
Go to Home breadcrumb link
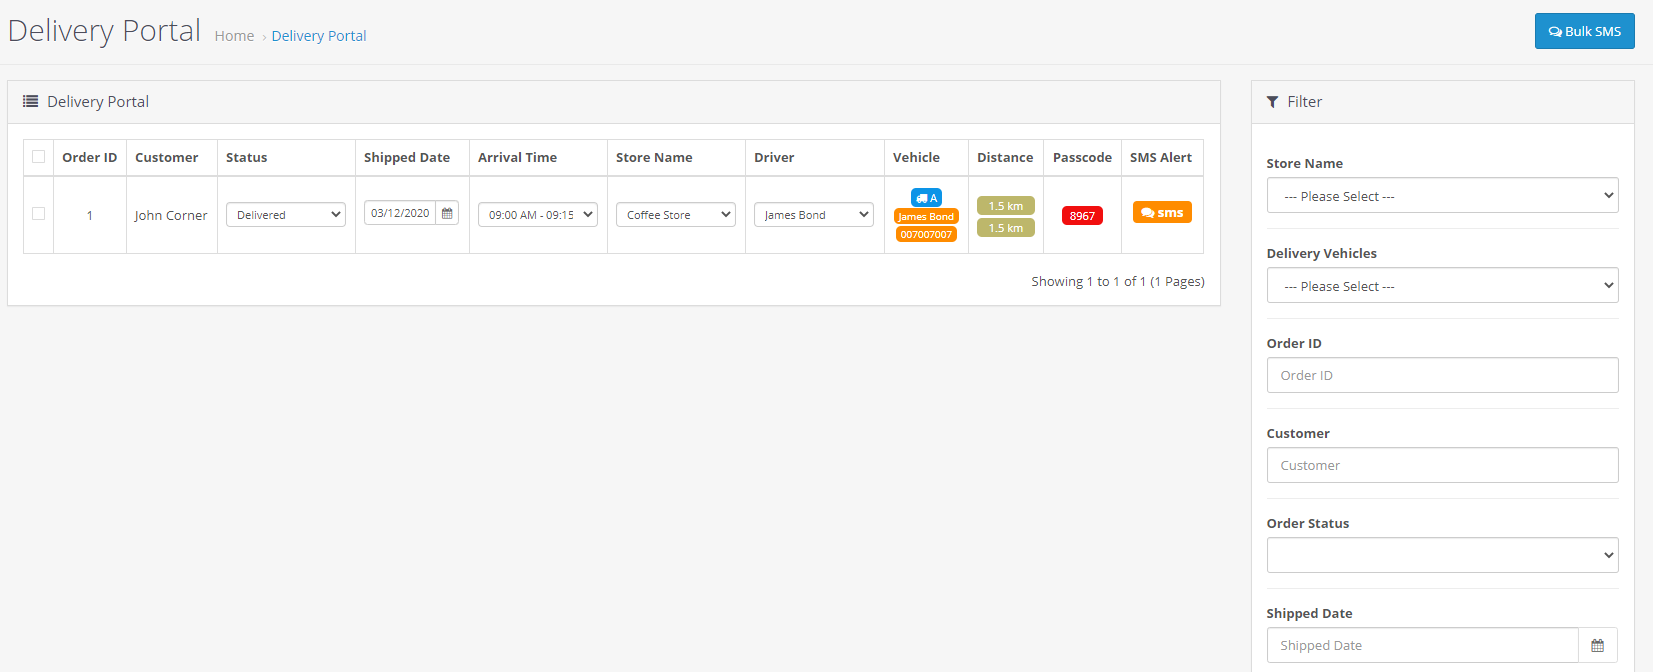(234, 36)
